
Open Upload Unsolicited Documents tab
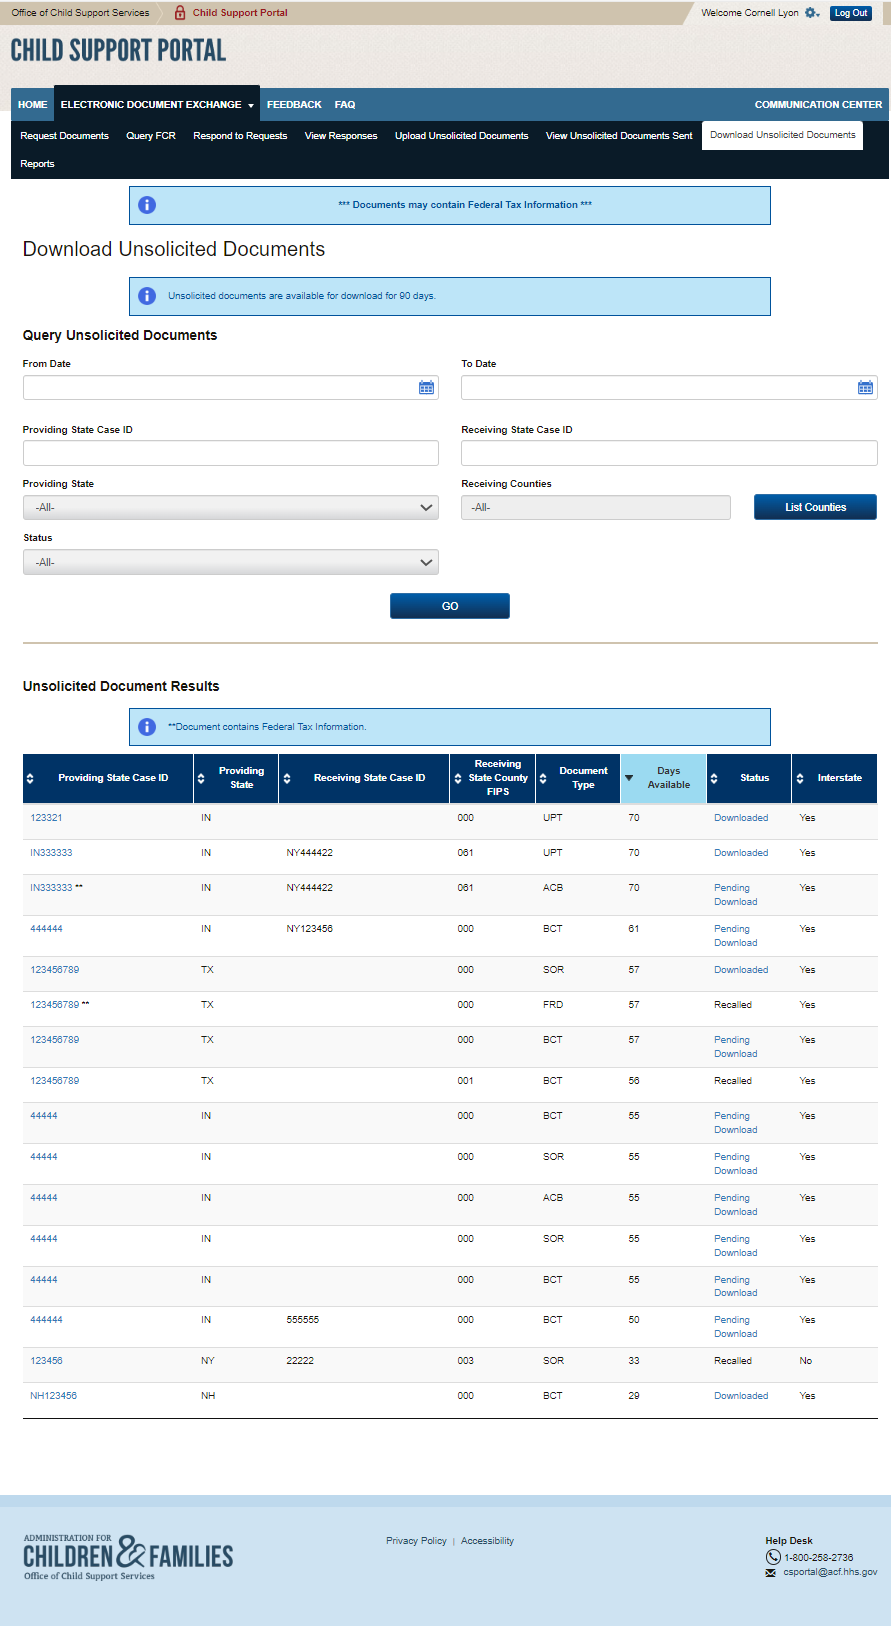461,136
